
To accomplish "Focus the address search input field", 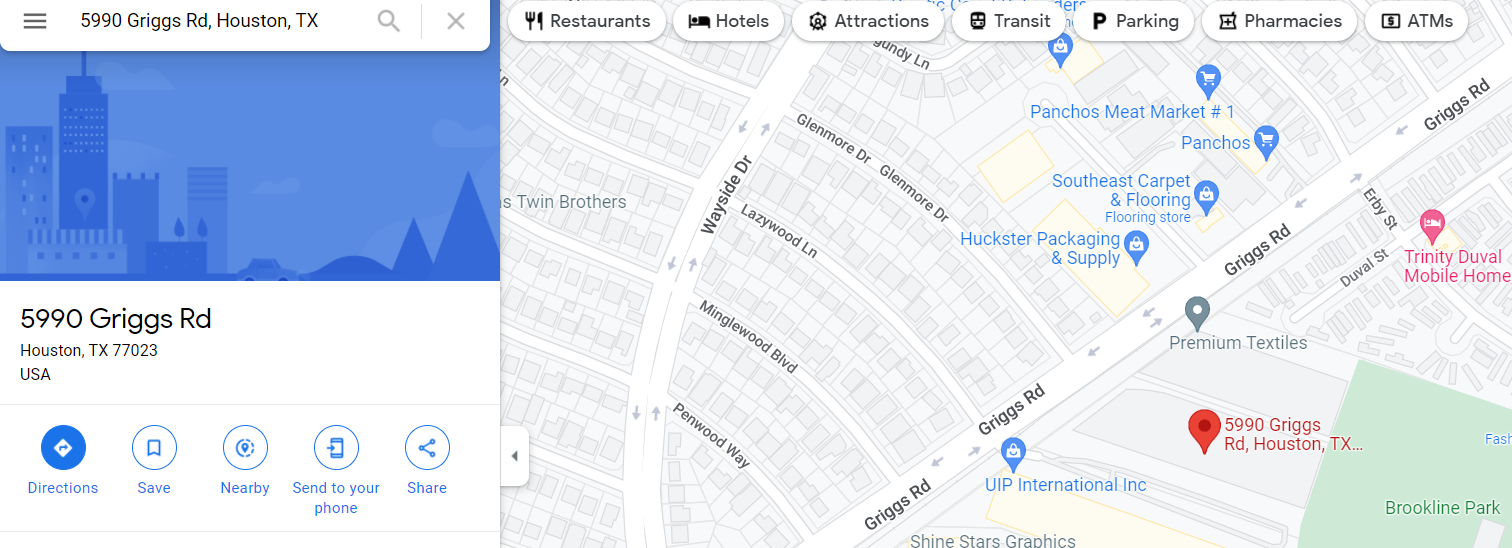I will tap(220, 21).
